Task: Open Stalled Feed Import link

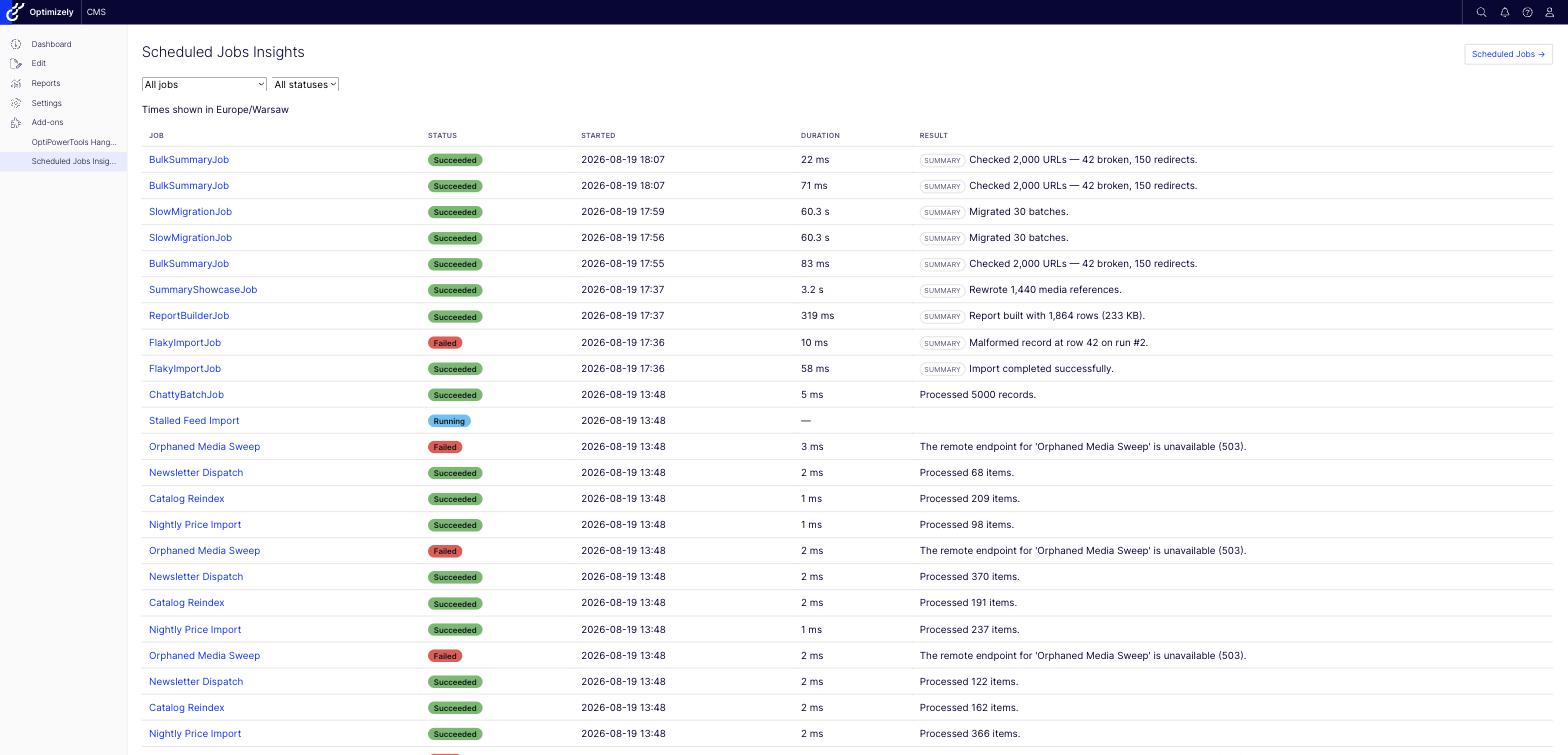Action: pyautogui.click(x=194, y=421)
